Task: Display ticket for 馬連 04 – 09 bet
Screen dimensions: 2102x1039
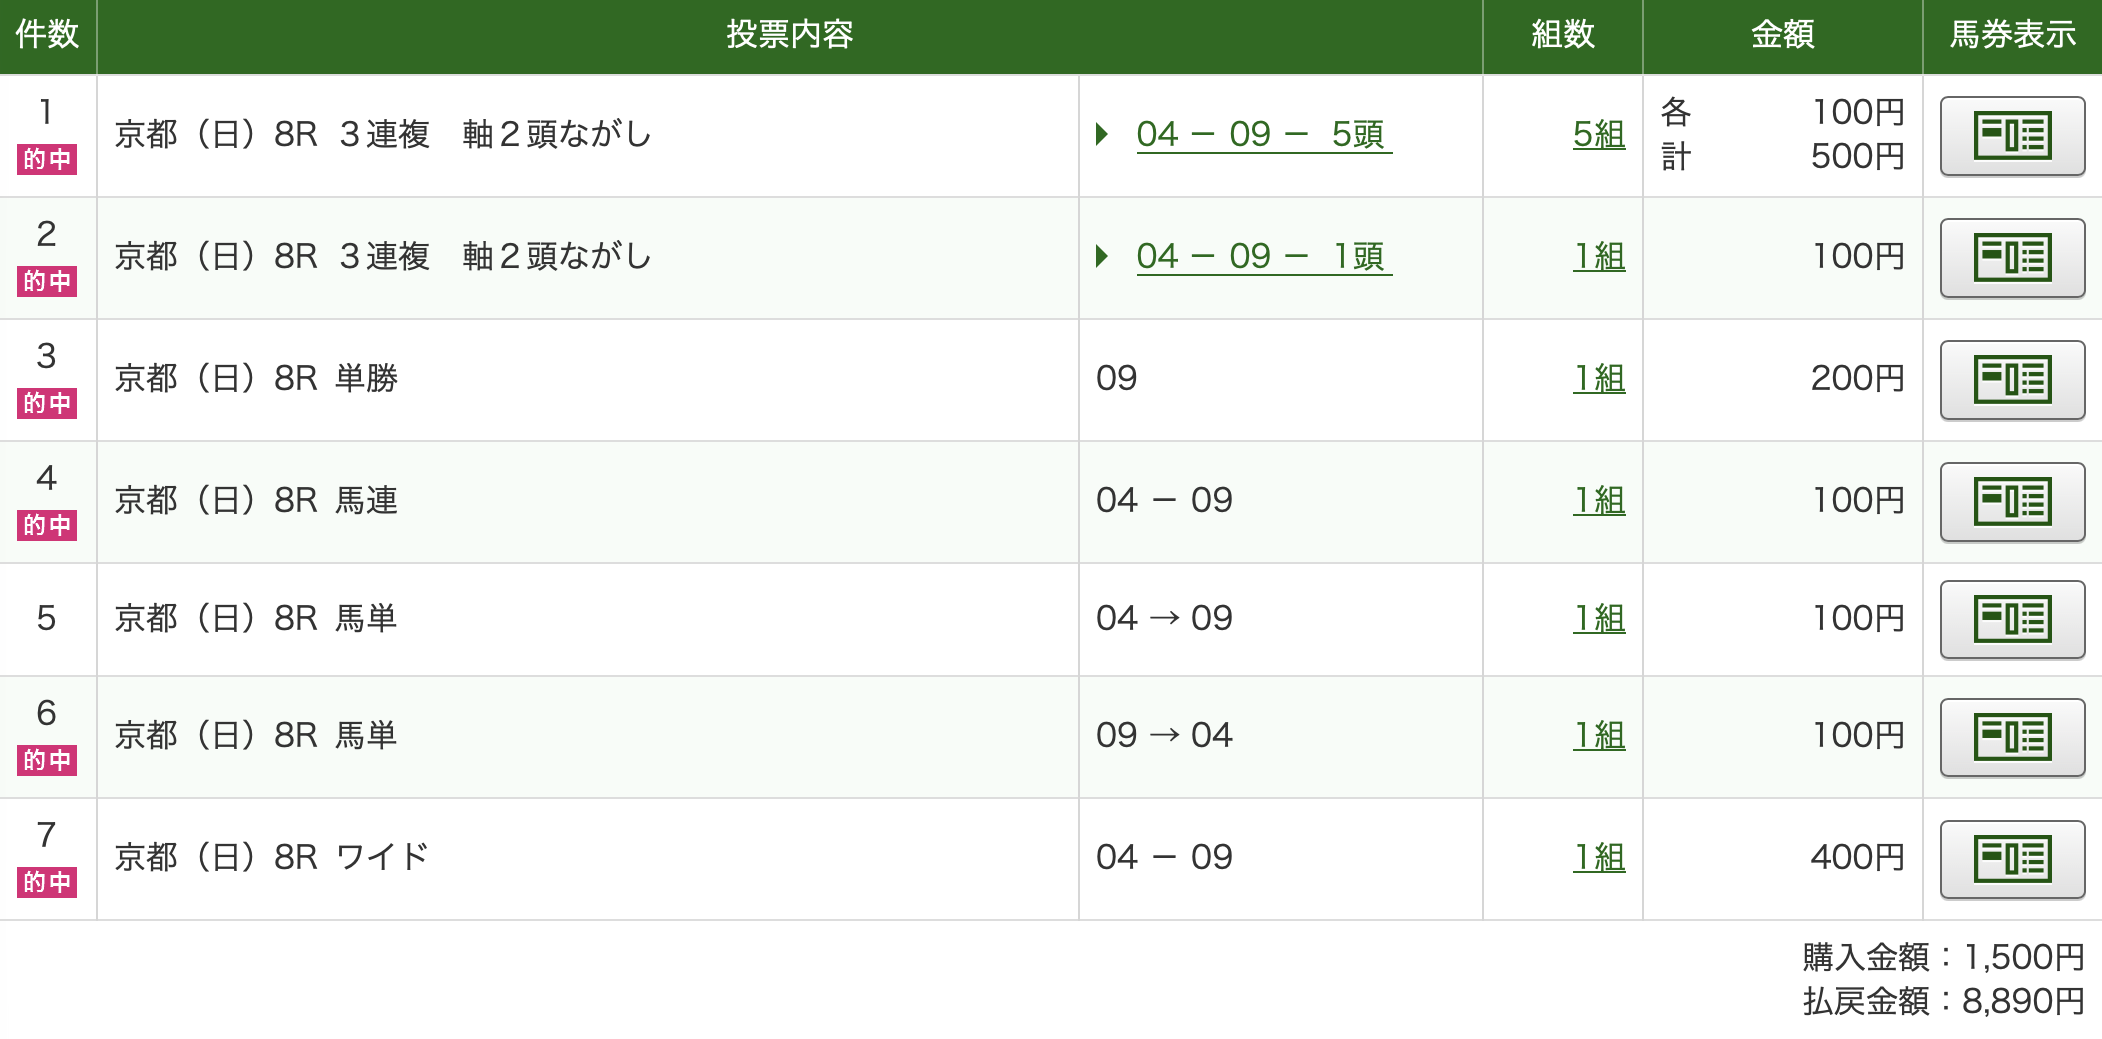Action: (2011, 502)
